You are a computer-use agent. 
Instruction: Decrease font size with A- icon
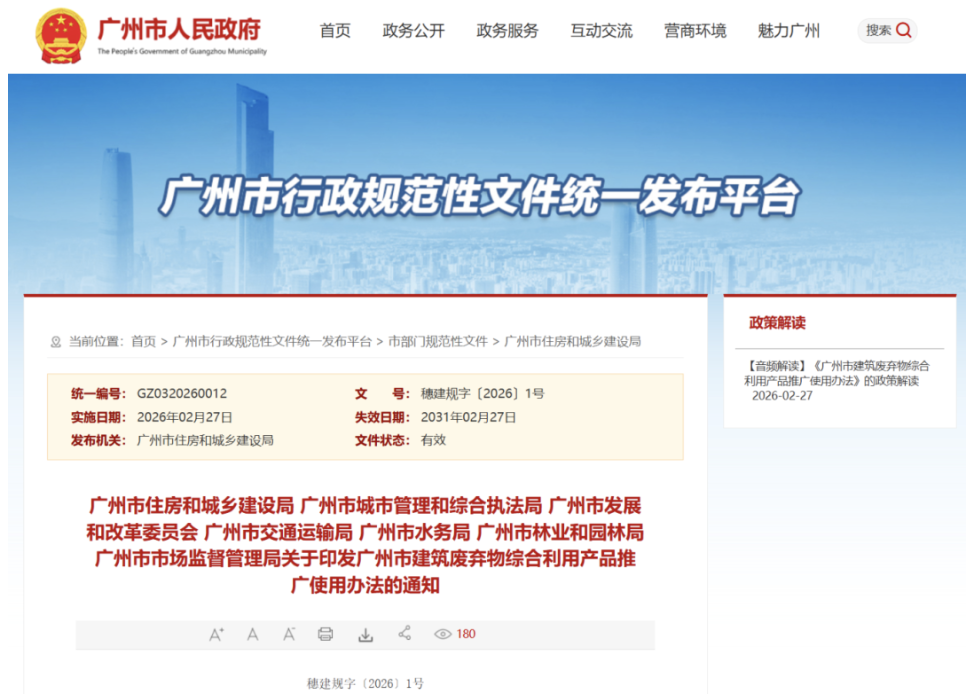(289, 634)
